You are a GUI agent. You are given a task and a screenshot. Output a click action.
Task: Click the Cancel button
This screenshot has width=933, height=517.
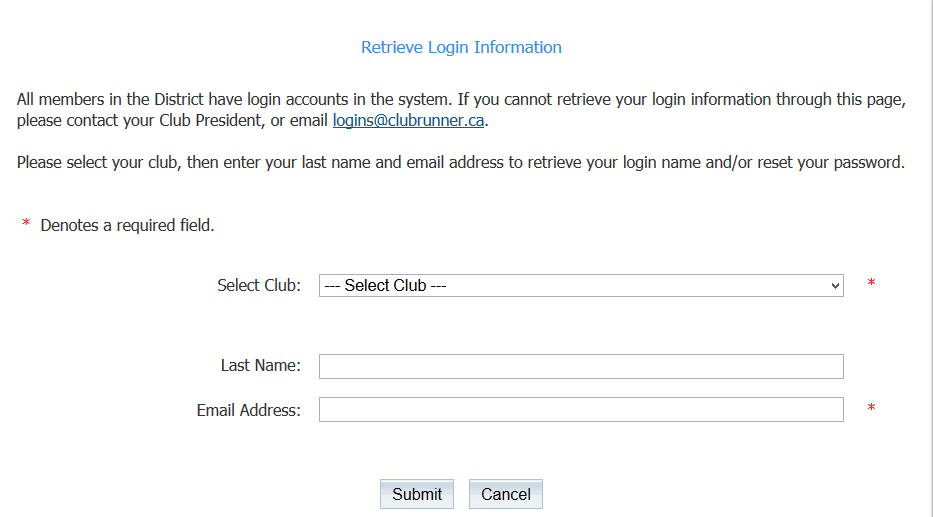505,494
